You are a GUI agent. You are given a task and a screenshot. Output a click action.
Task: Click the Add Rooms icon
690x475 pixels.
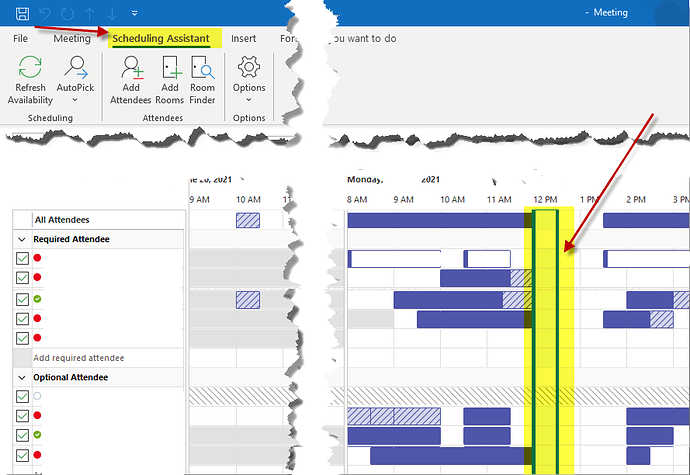tap(169, 68)
